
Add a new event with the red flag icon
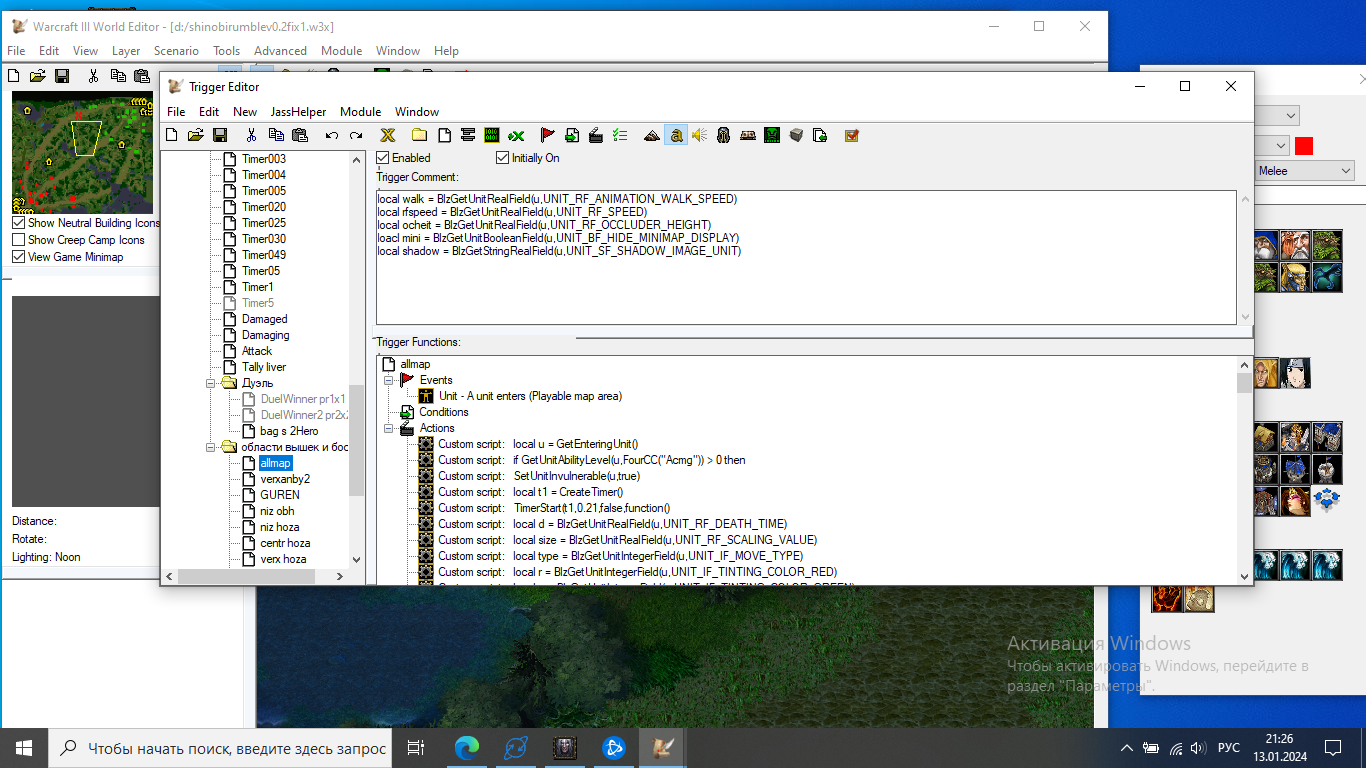(547, 136)
